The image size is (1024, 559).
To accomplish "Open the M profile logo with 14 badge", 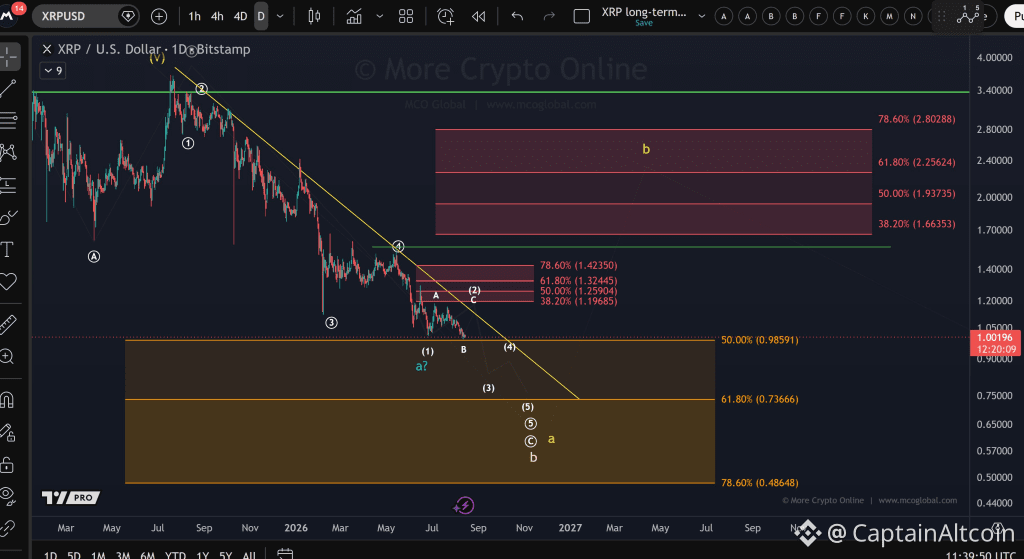I will [x=11, y=14].
